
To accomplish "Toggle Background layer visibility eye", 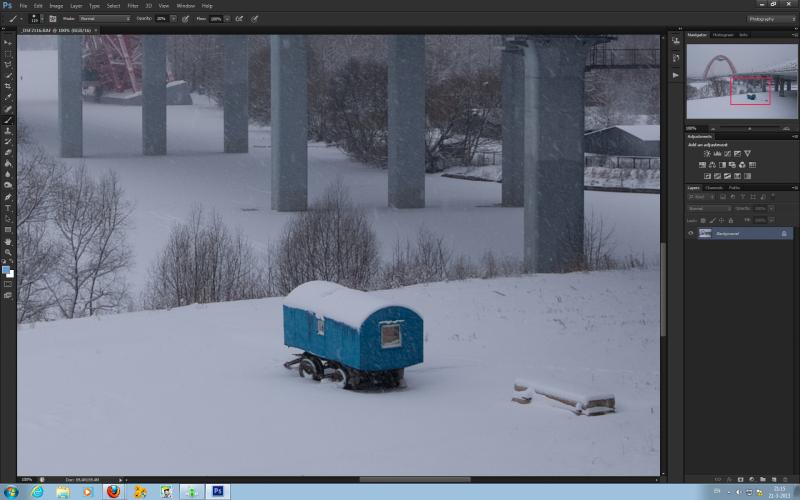I will [691, 234].
